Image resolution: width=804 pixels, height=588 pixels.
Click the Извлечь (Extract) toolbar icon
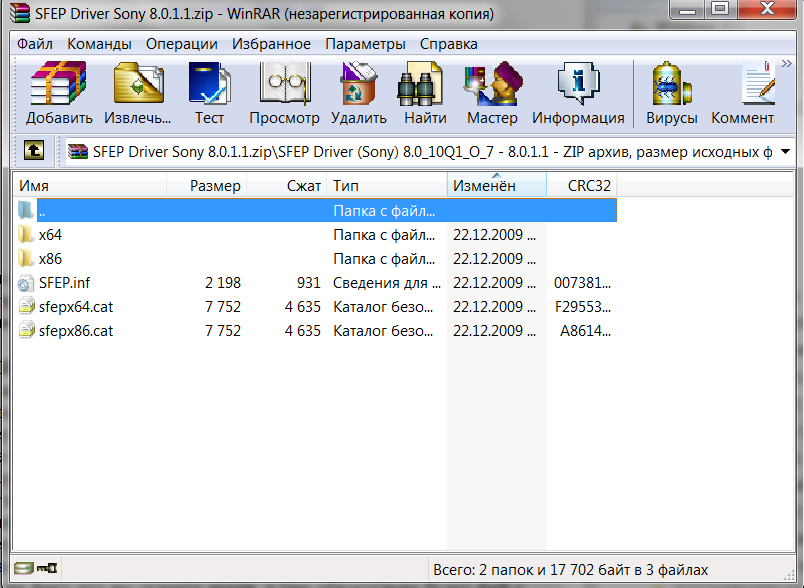click(x=138, y=83)
